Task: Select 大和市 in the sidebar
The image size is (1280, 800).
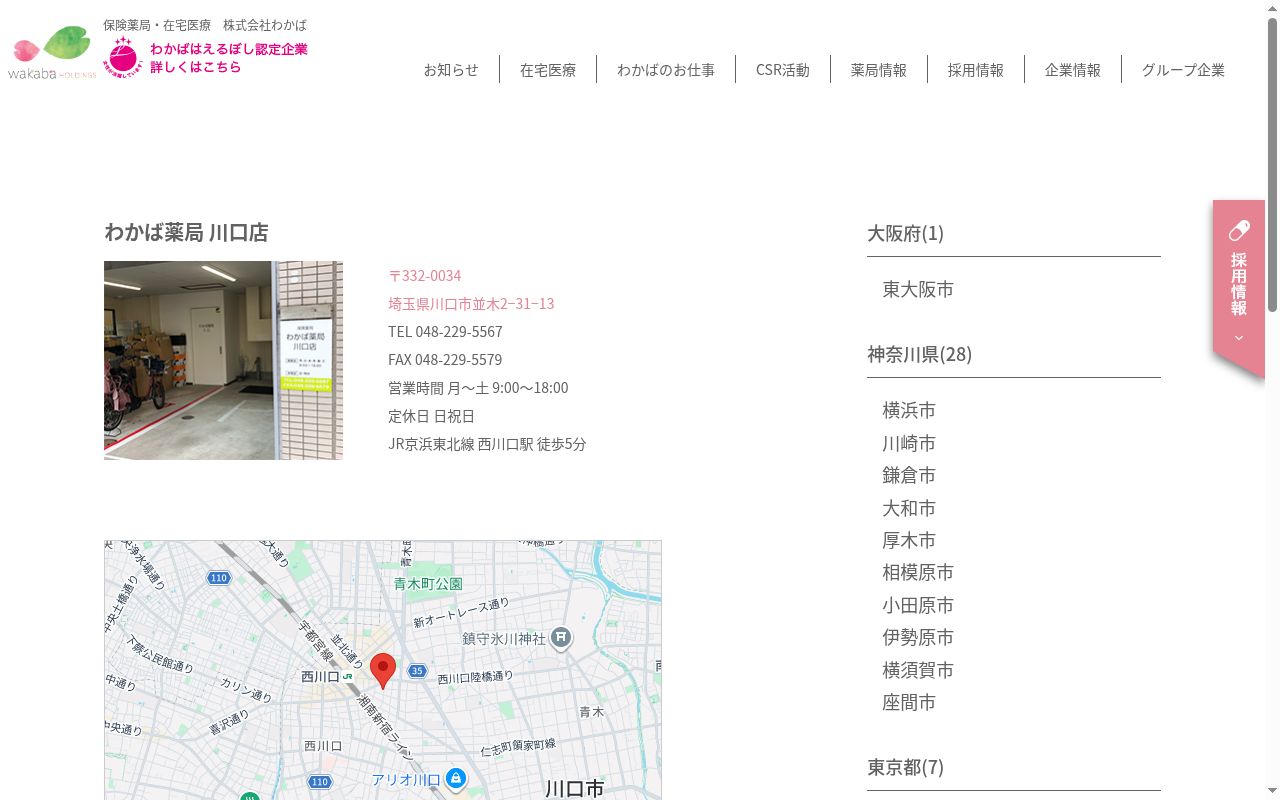Action: tap(909, 508)
